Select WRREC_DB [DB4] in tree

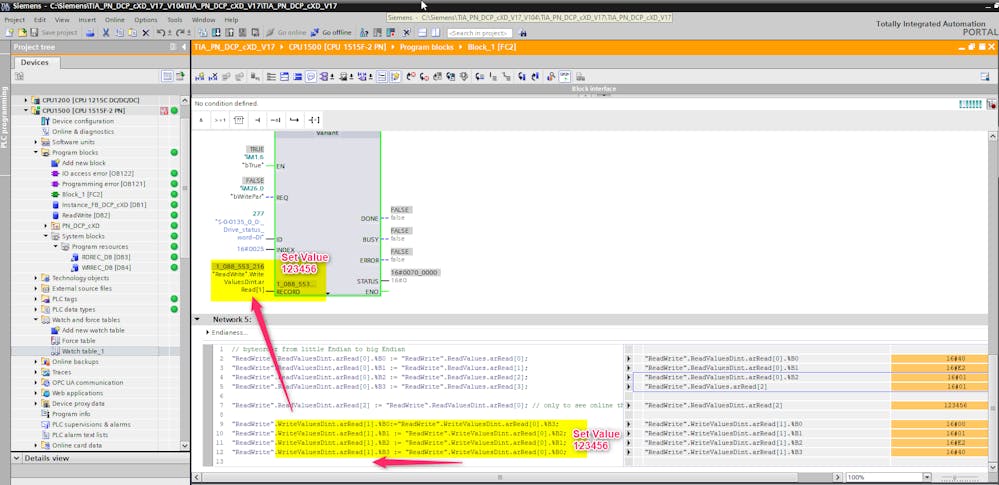[x=106, y=268]
